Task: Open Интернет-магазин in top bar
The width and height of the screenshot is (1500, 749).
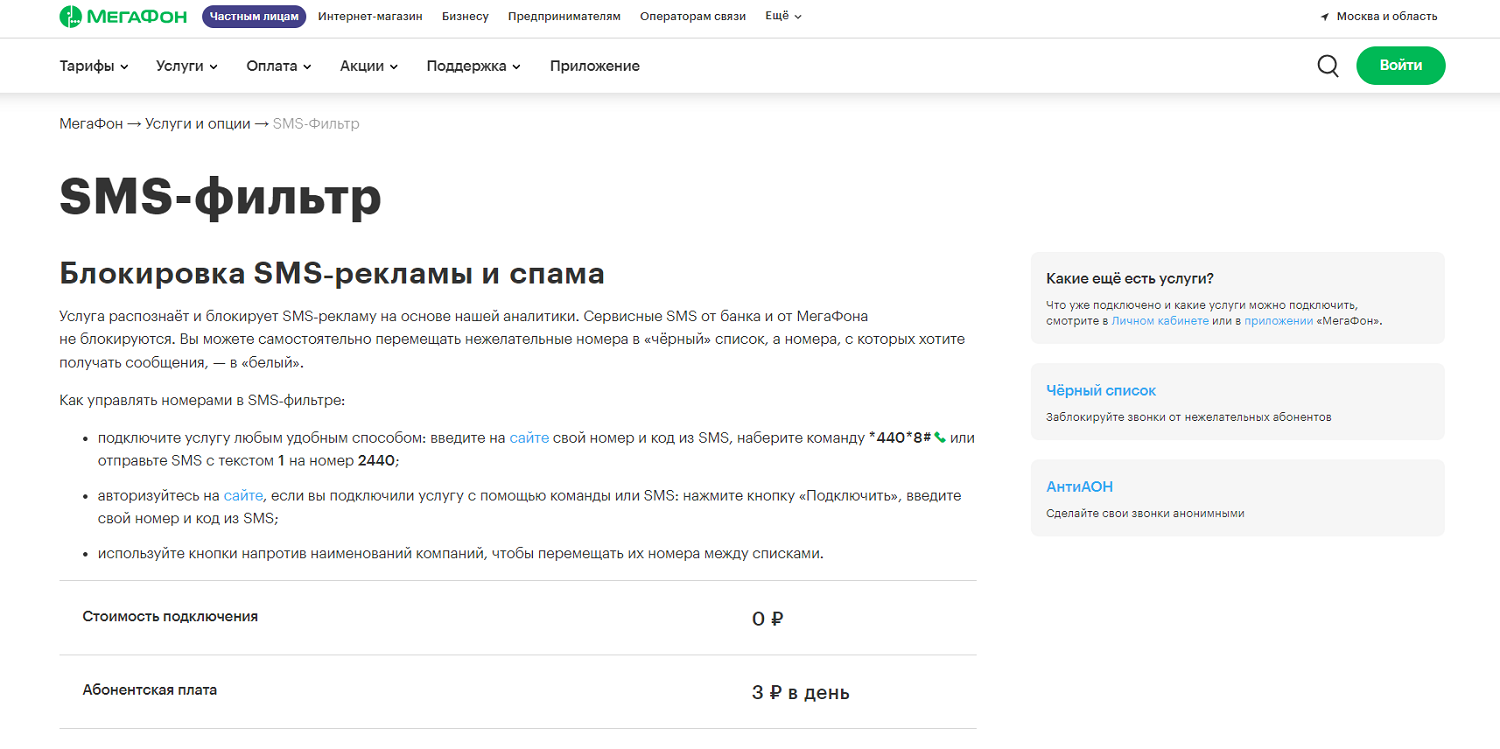Action: (x=370, y=16)
